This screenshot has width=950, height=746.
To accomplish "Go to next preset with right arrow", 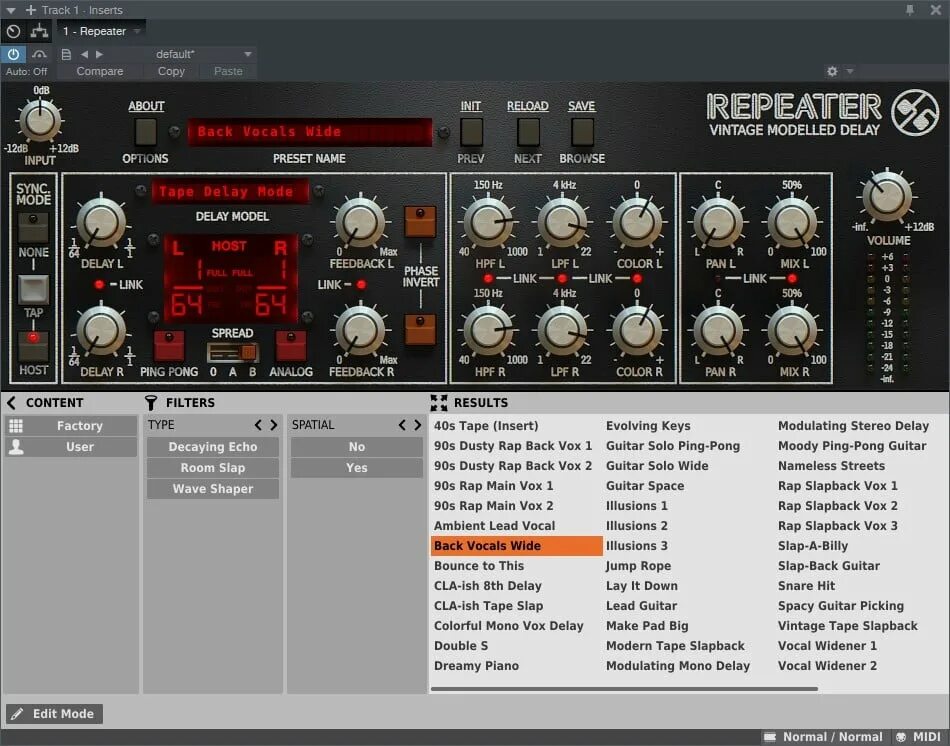I will (99, 55).
